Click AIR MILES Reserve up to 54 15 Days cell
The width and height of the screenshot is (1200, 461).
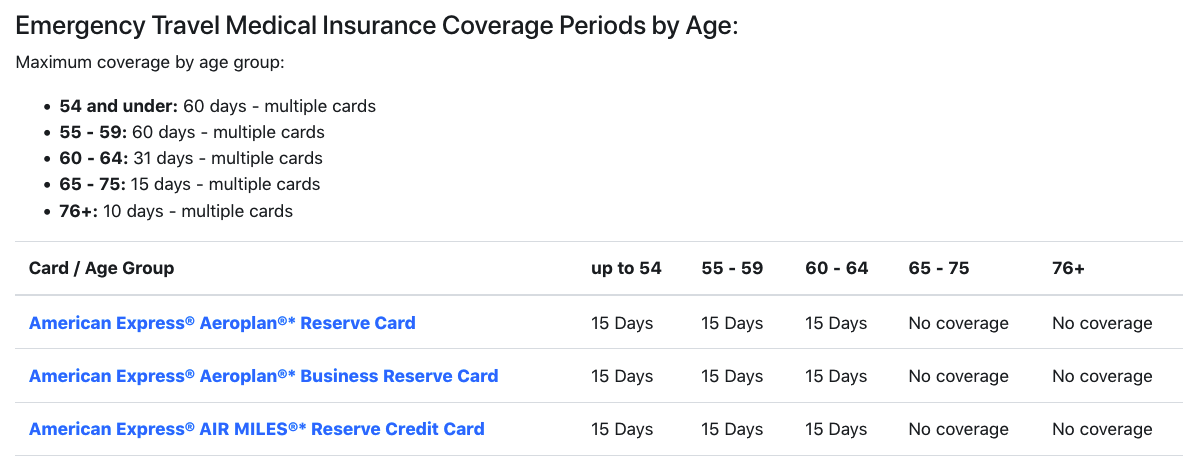622,429
